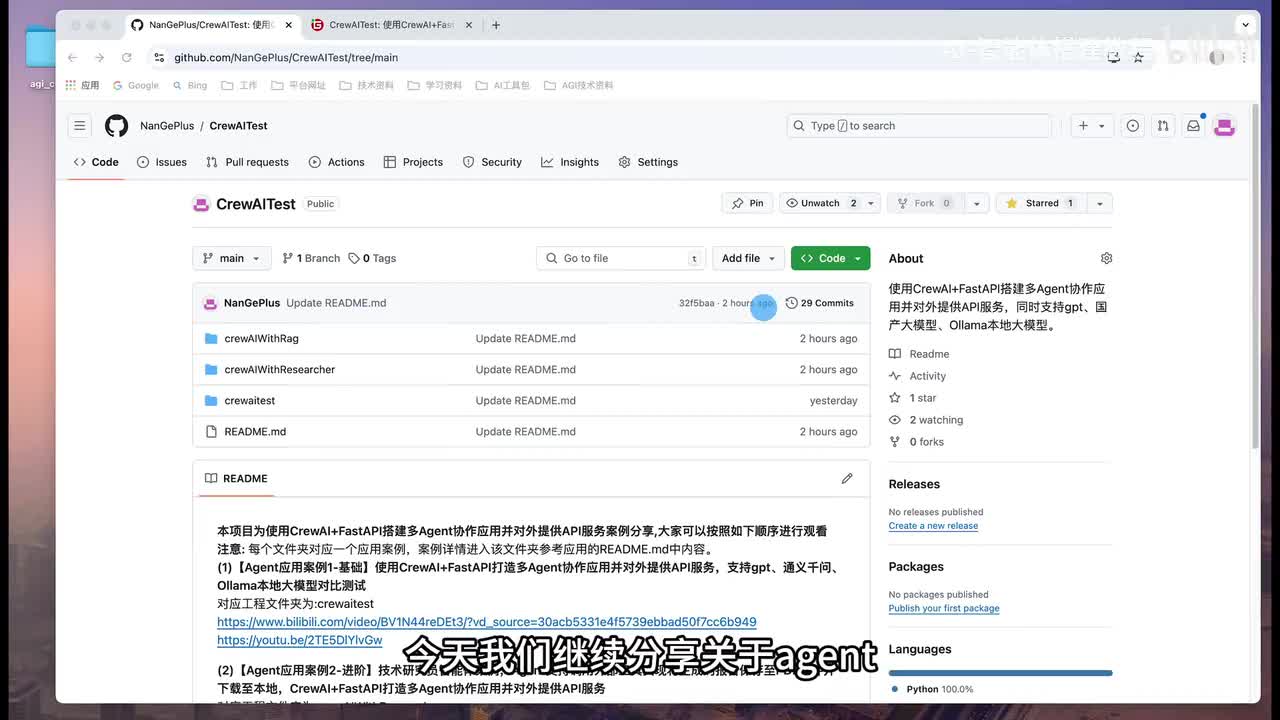Open the GitHub hamburger navigation menu
1280x720 pixels.
[x=79, y=126]
